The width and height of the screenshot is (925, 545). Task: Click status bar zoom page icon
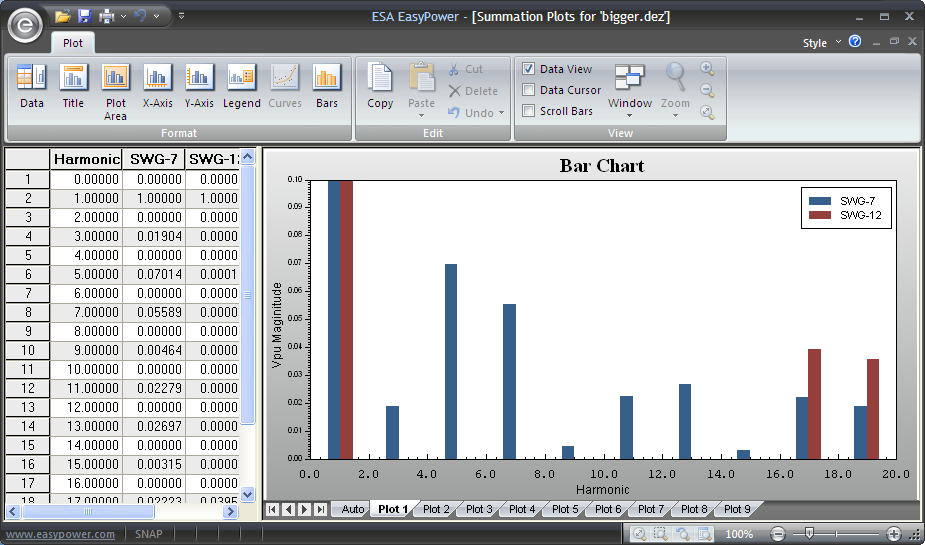click(704, 534)
